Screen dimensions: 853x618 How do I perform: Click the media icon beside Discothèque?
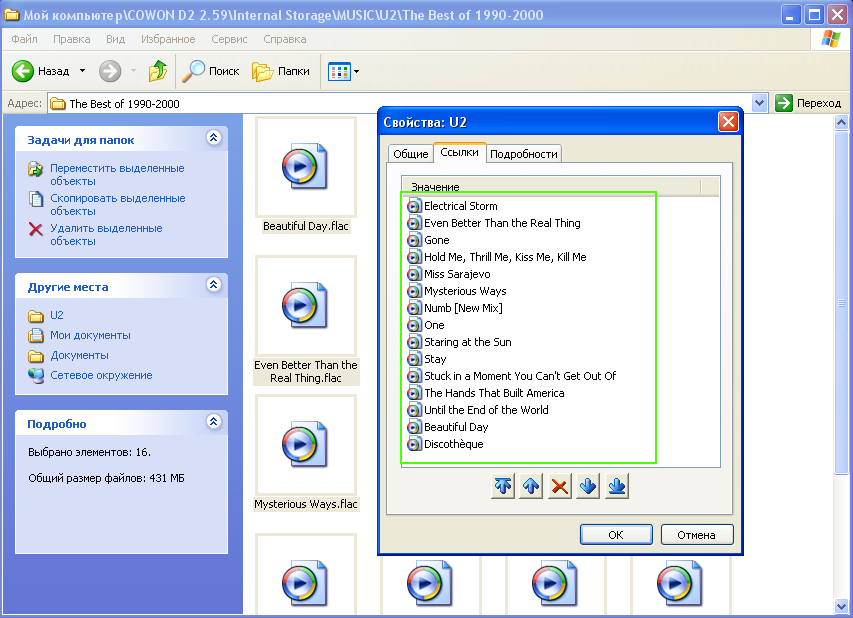click(414, 444)
